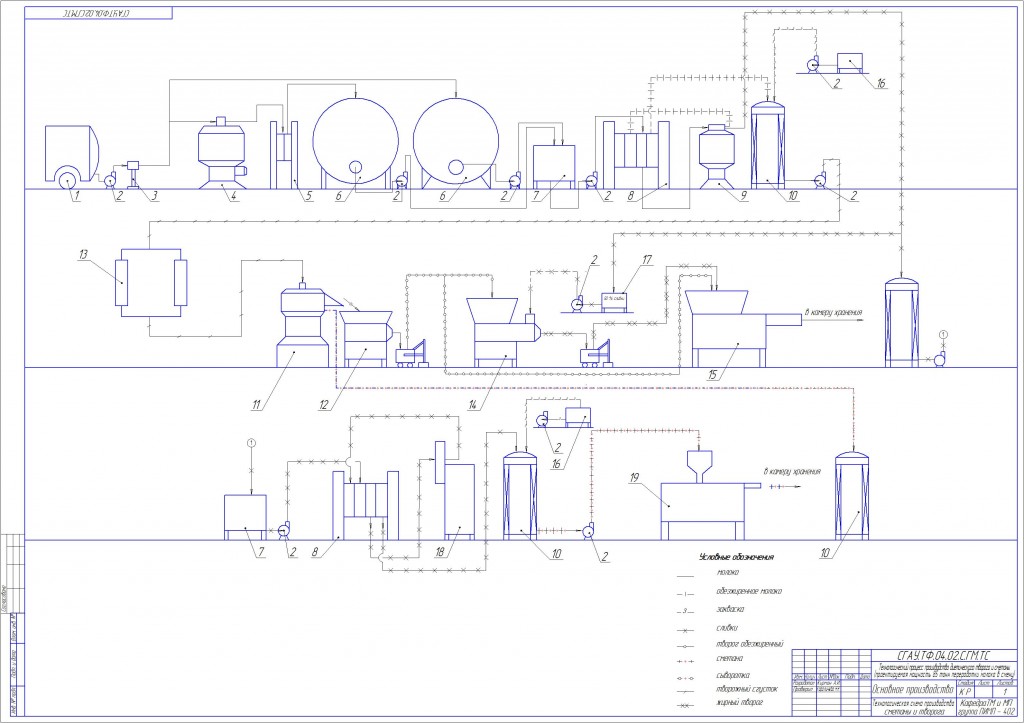Click the vertical tank 10 beside unit 18
This screenshot has width=1024, height=723.
(x=520, y=495)
